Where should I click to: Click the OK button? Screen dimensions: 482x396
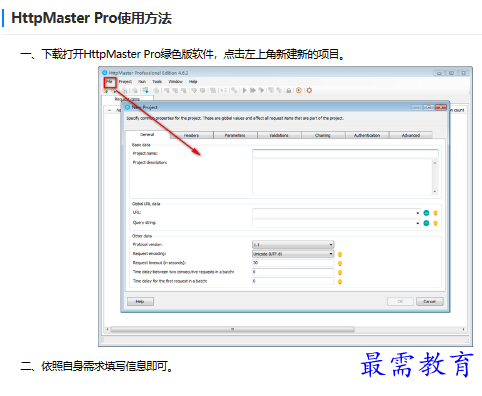400,301
